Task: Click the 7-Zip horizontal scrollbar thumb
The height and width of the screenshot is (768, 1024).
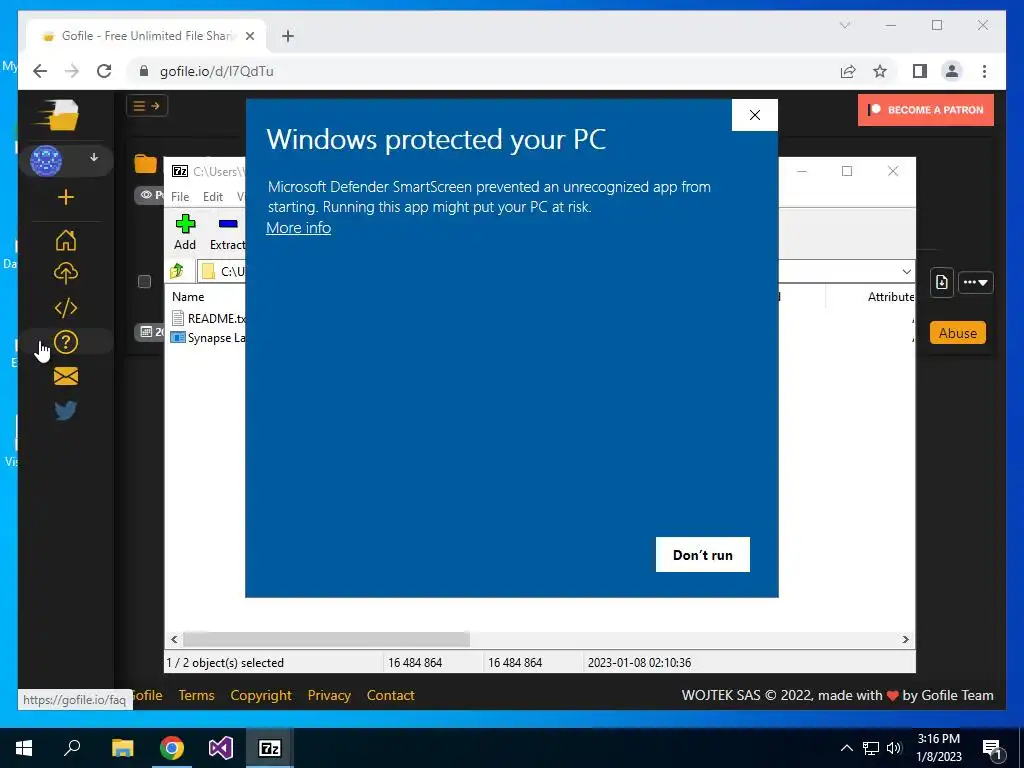Action: (326, 639)
